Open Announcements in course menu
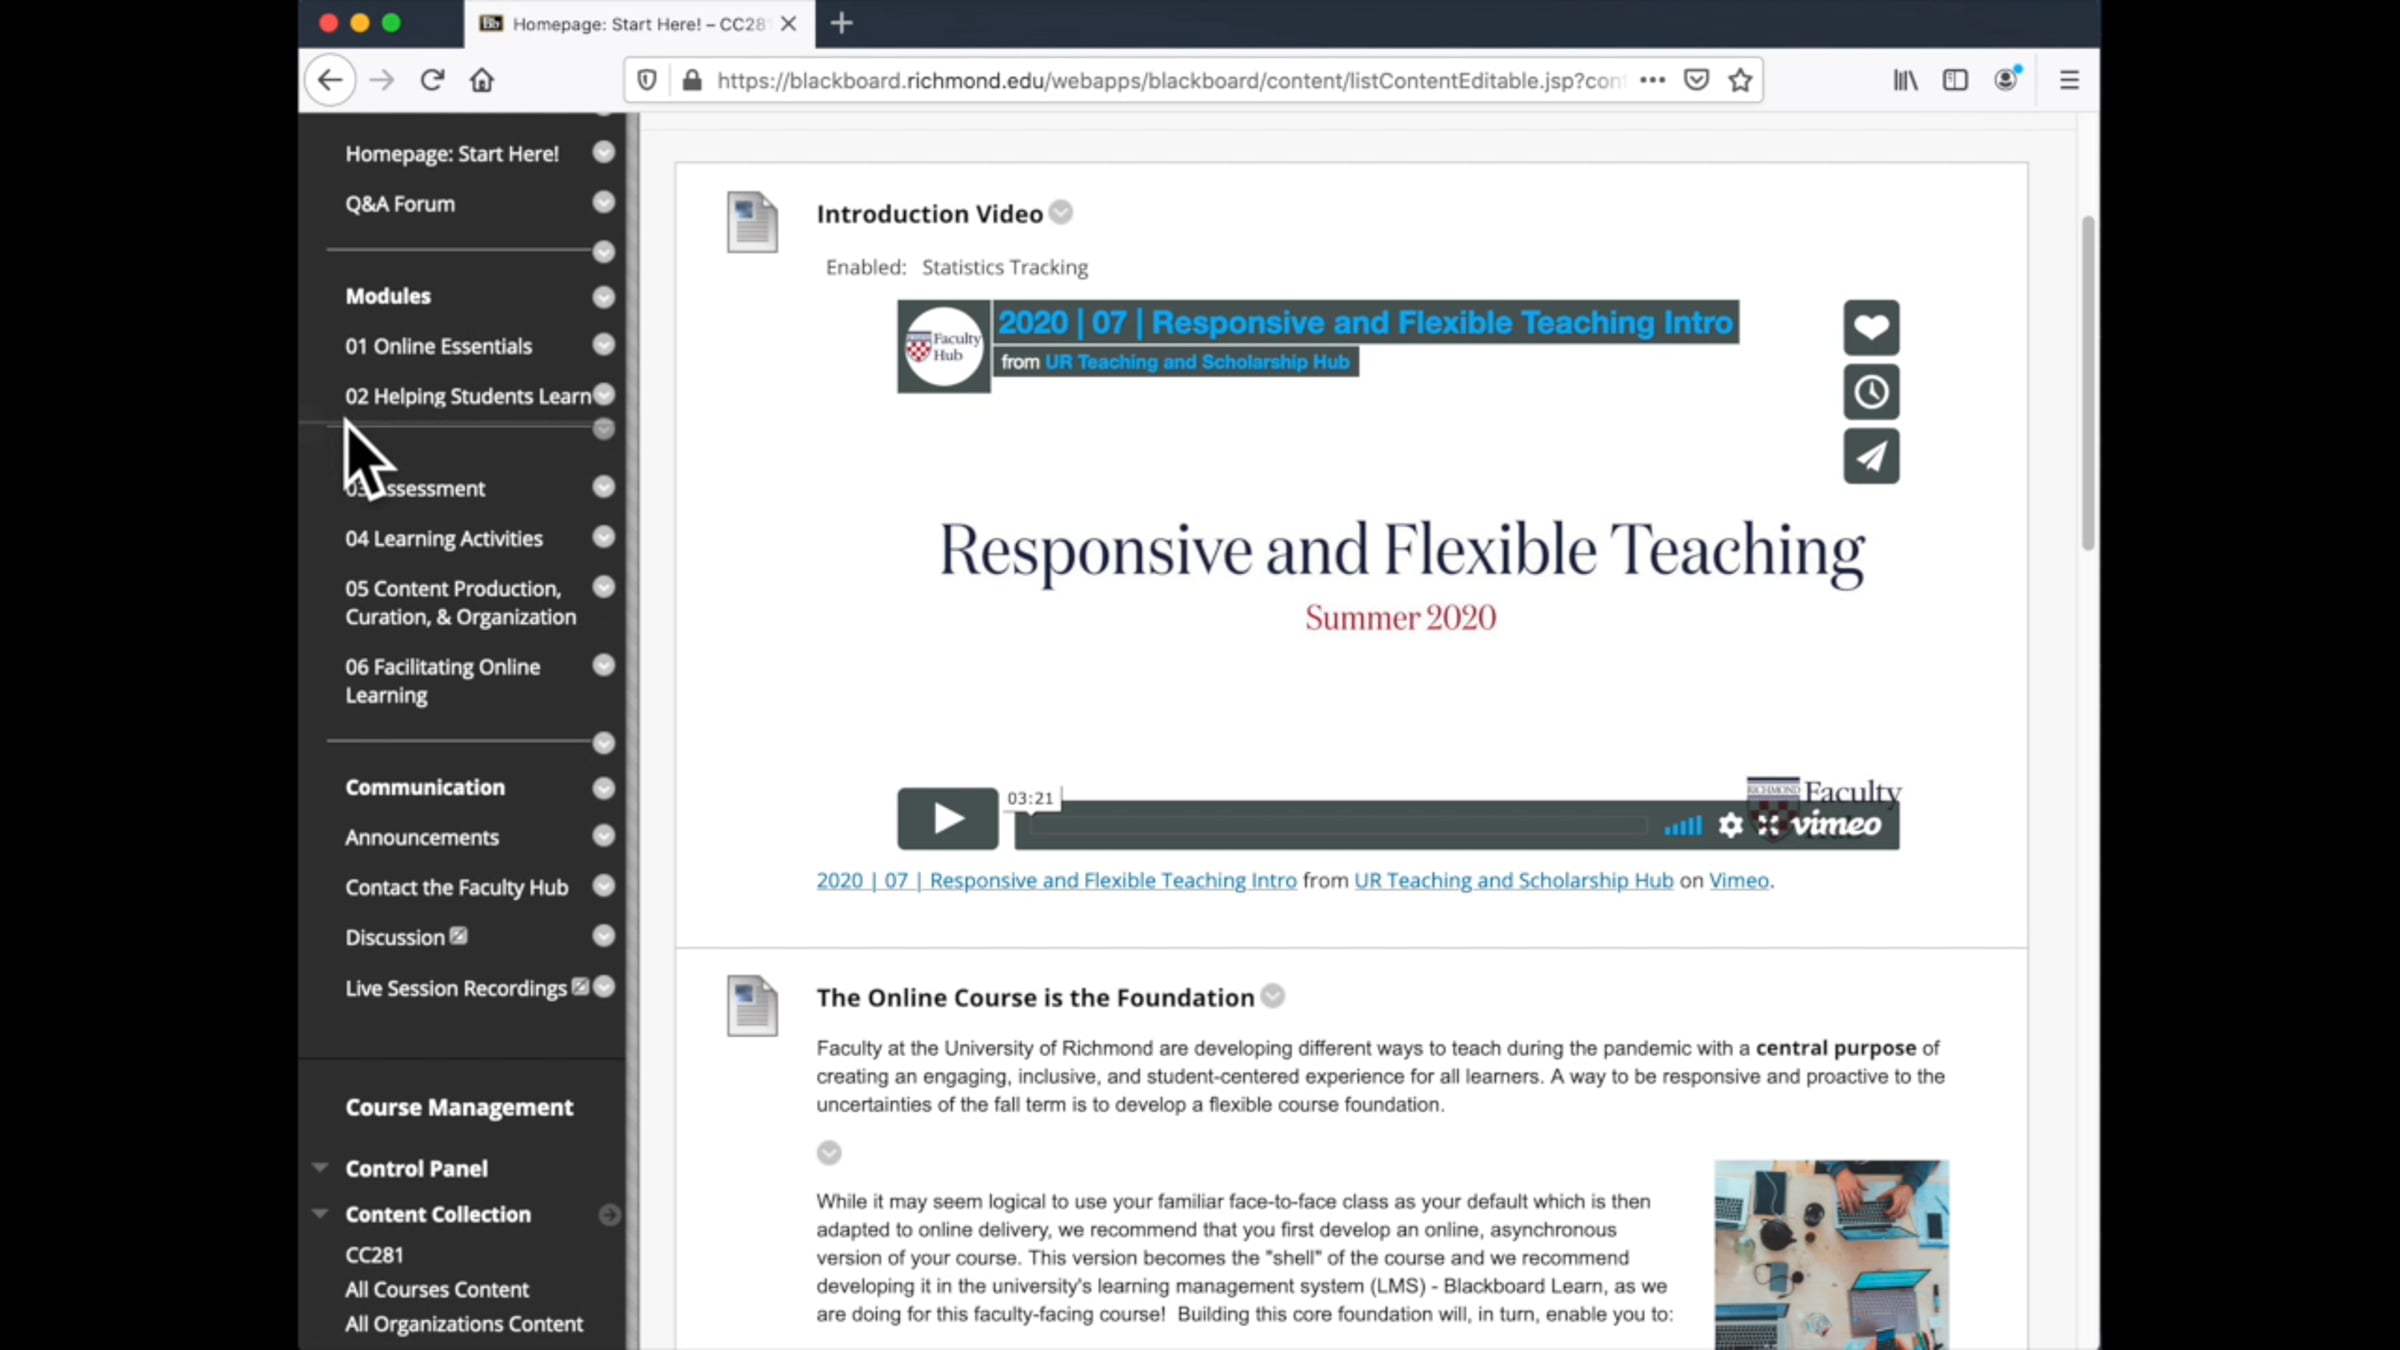2400x1350 pixels. [422, 837]
